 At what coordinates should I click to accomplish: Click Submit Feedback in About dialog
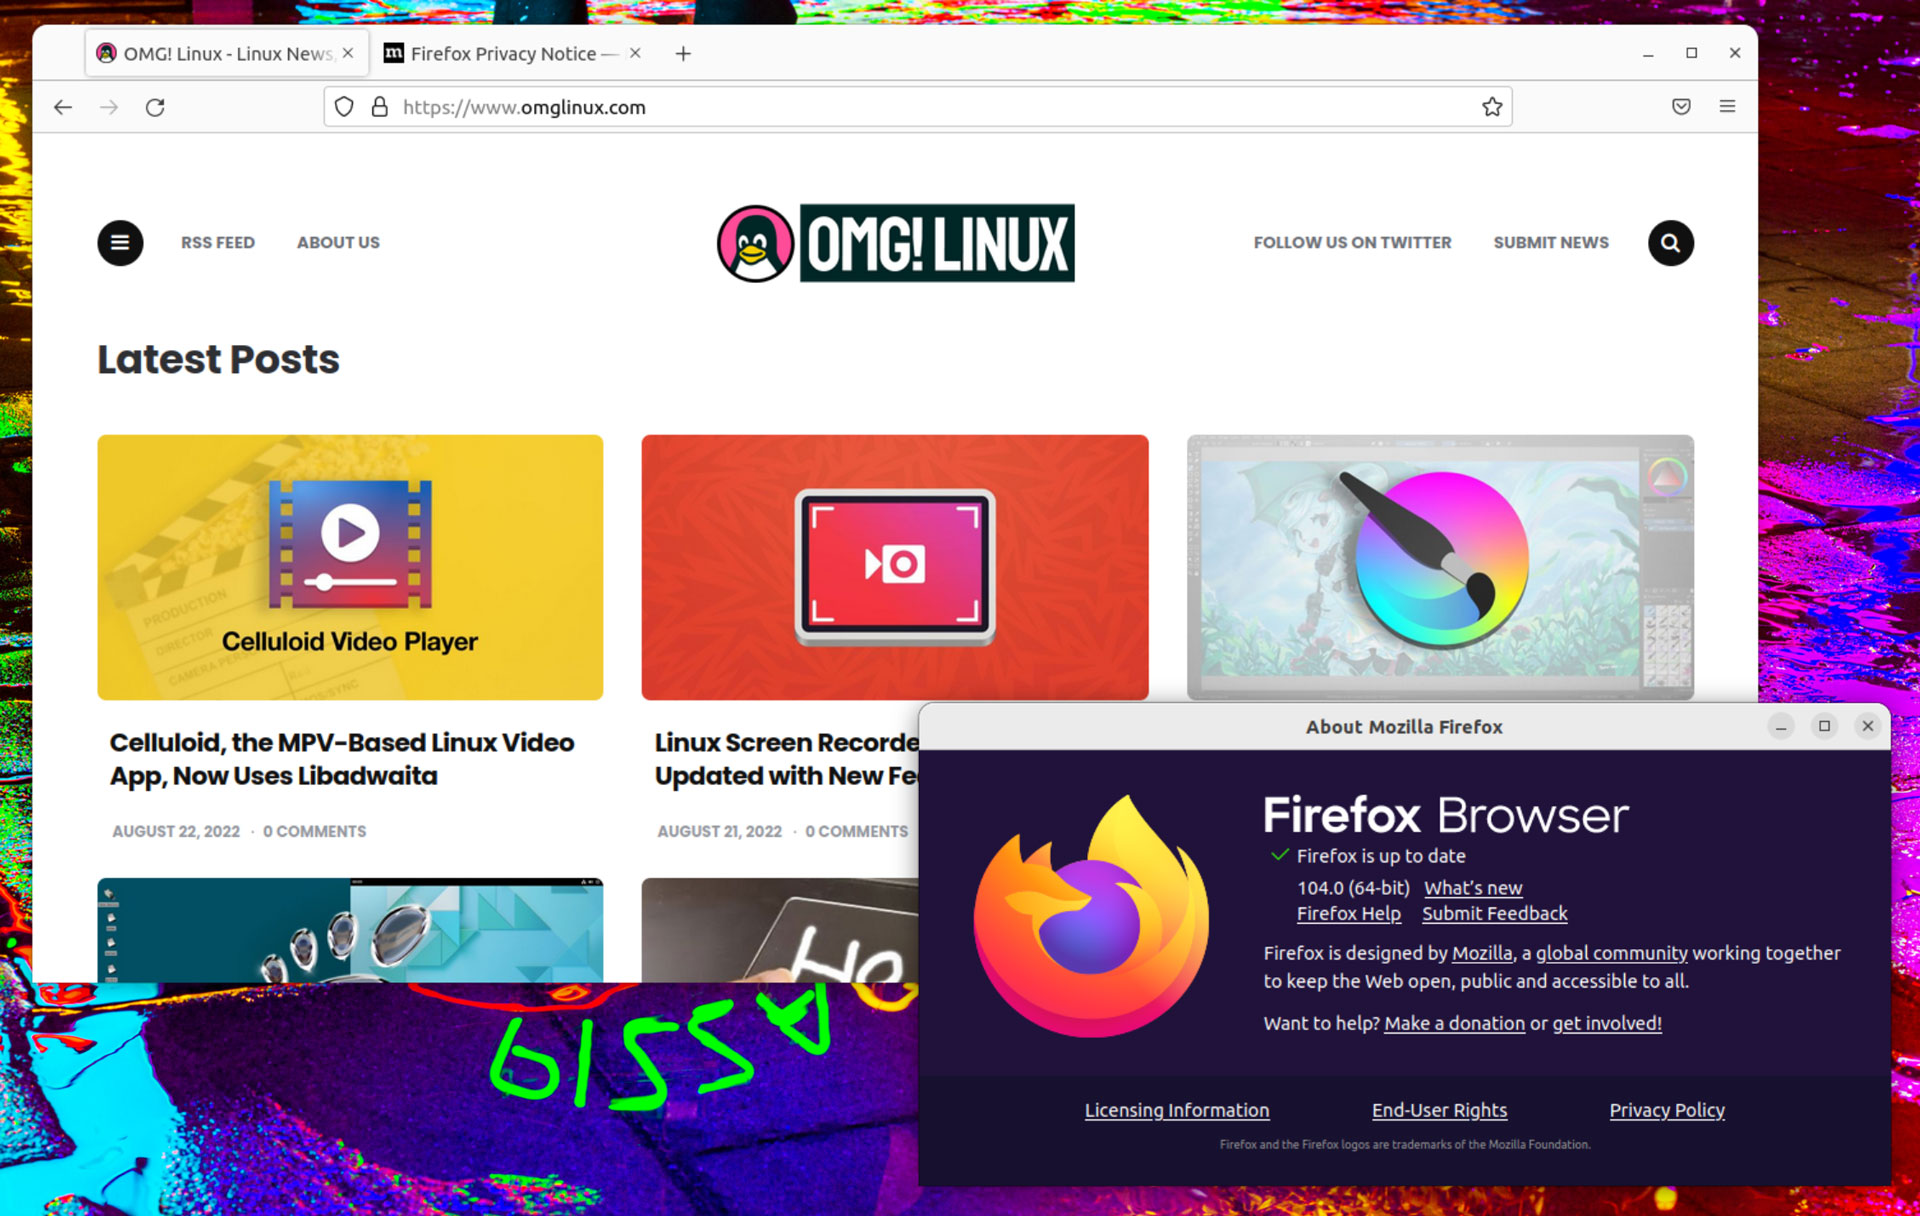pyautogui.click(x=1495, y=914)
